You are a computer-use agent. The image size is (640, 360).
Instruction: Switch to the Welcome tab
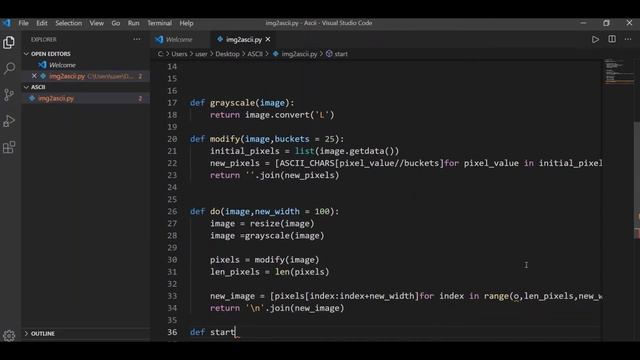pyautogui.click(x=180, y=40)
